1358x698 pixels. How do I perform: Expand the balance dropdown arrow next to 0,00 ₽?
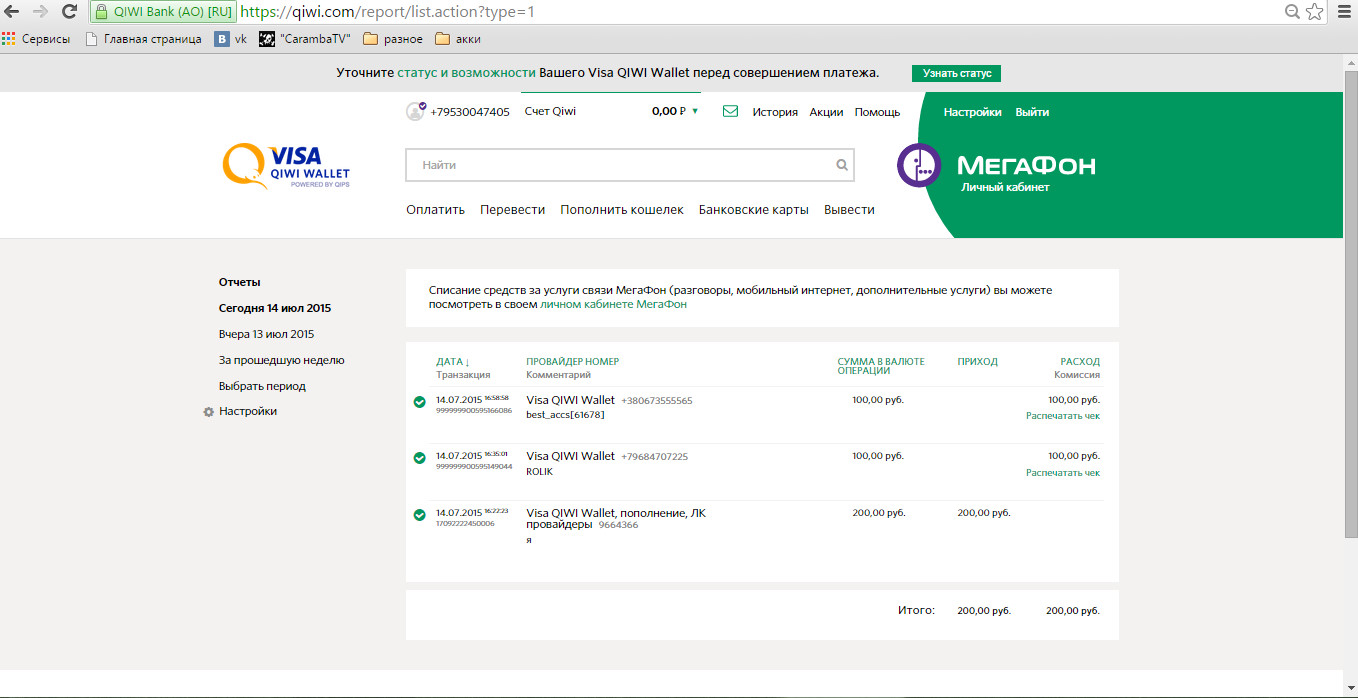tap(695, 112)
